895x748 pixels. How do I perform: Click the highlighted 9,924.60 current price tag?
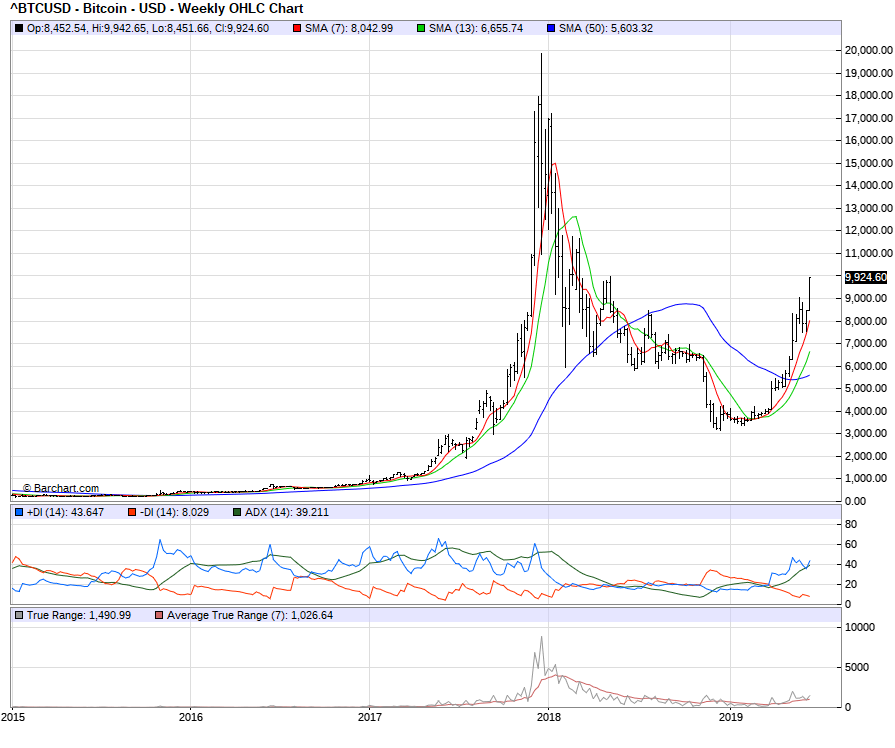pyautogui.click(x=866, y=277)
